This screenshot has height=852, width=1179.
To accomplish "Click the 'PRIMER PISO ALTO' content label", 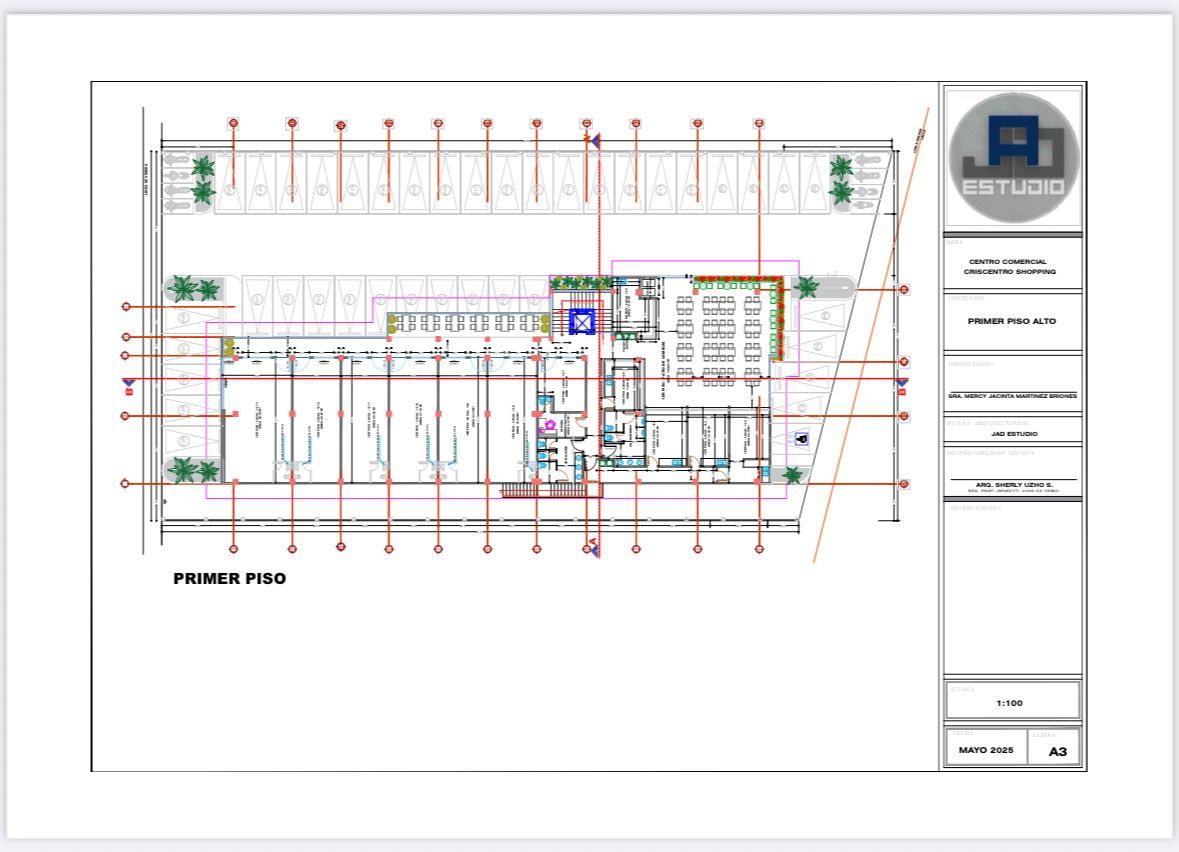I will click(x=1011, y=321).
